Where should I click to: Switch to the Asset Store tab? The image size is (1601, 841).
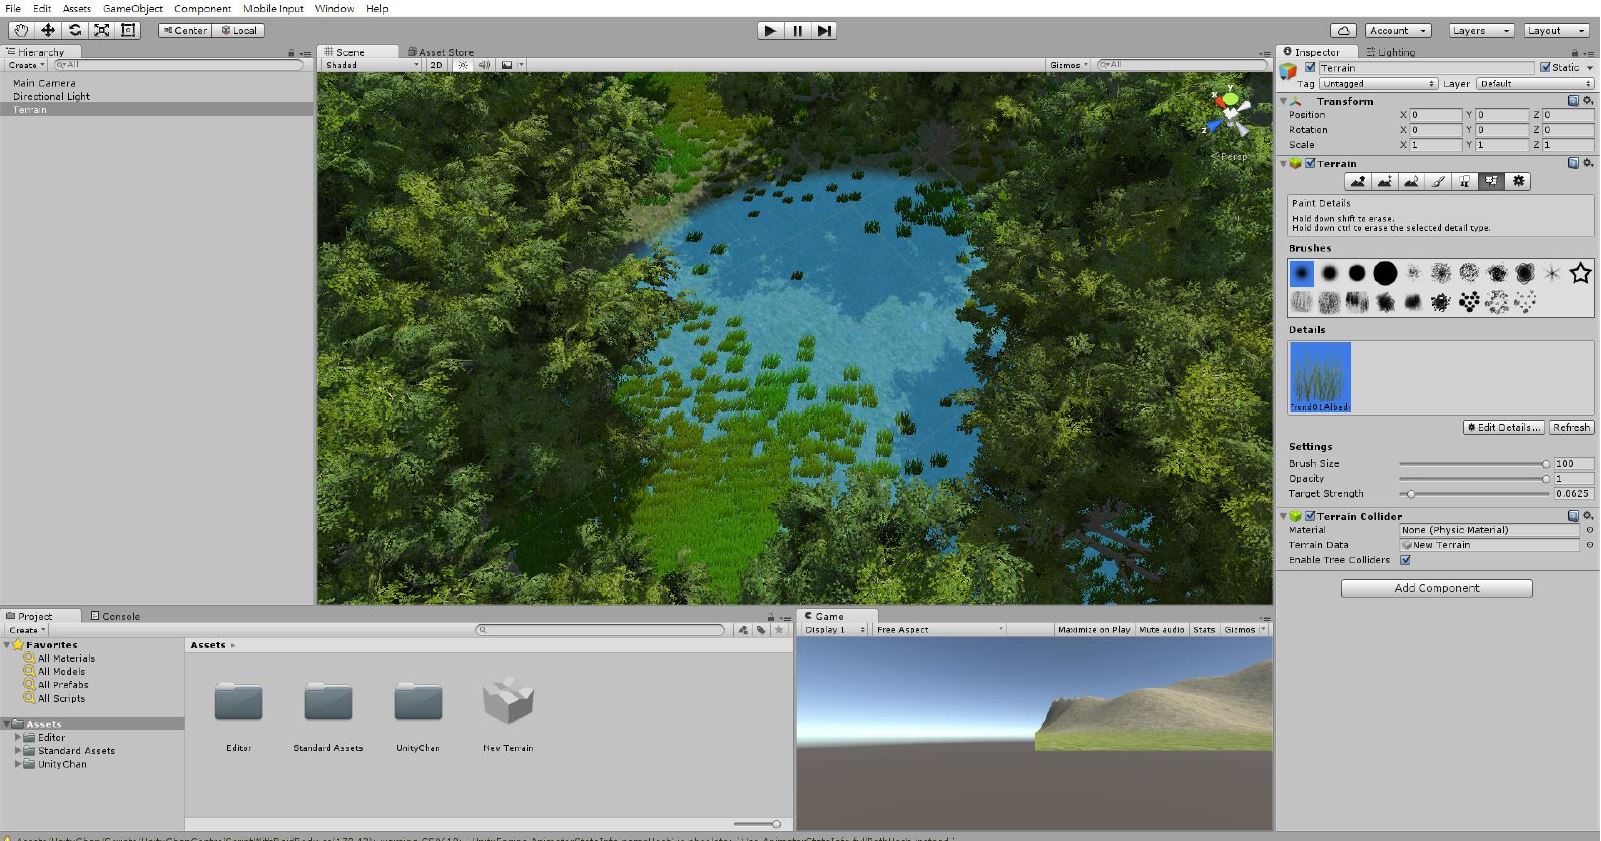tap(441, 52)
